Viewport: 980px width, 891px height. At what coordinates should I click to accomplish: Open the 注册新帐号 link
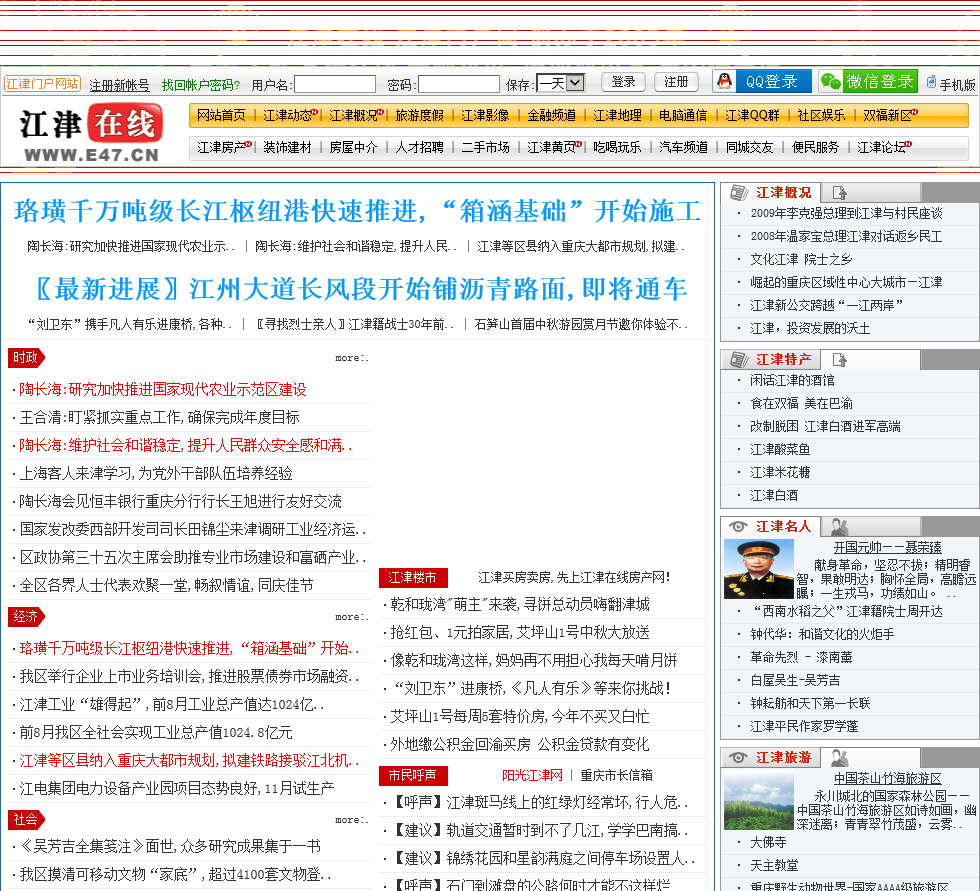[x=119, y=85]
